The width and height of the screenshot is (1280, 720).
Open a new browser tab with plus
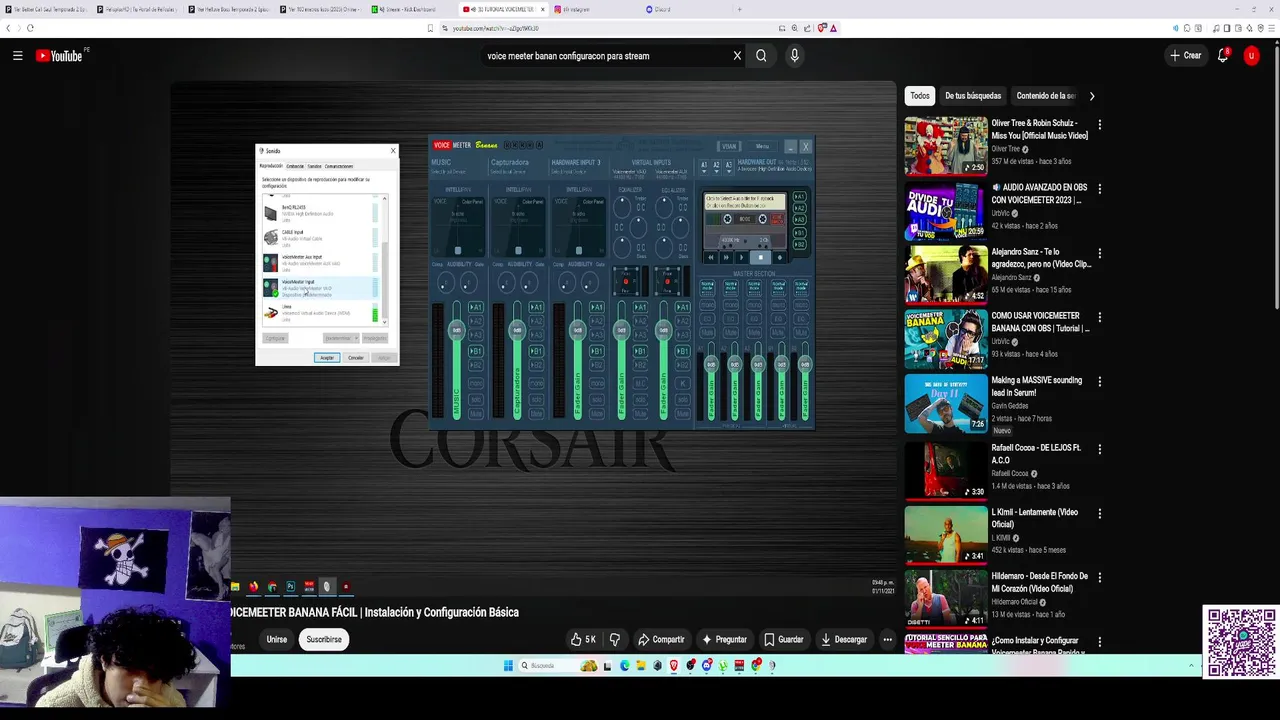pyautogui.click(x=739, y=9)
